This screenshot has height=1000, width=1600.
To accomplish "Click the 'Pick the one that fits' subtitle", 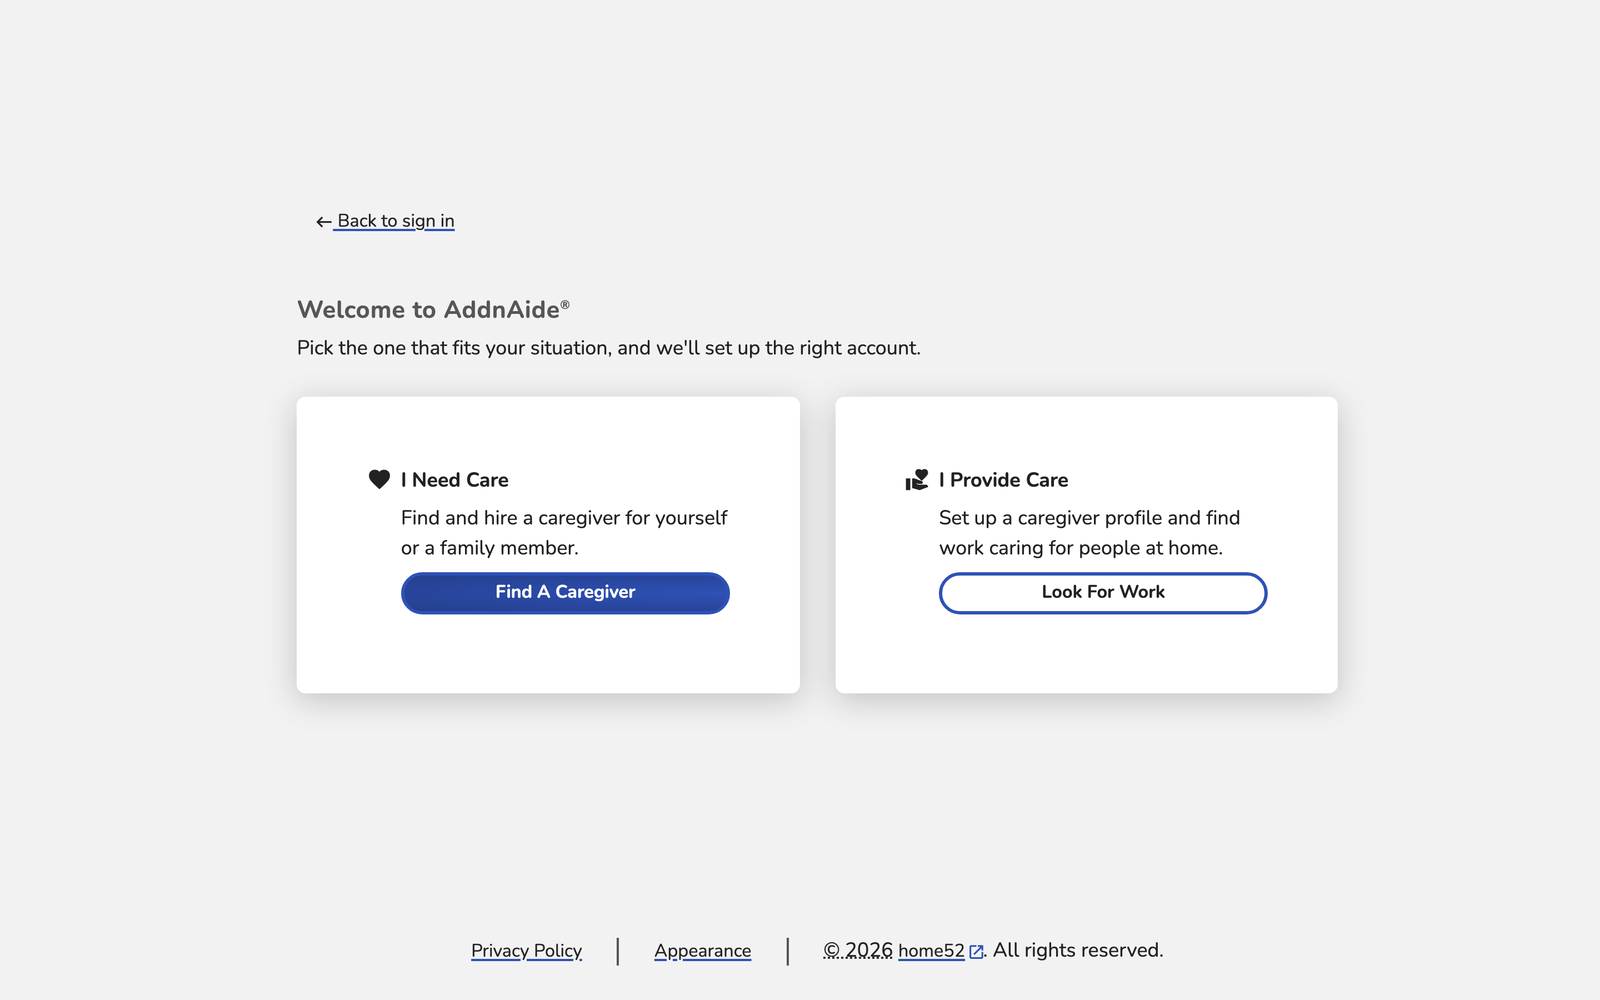I will tap(609, 348).
